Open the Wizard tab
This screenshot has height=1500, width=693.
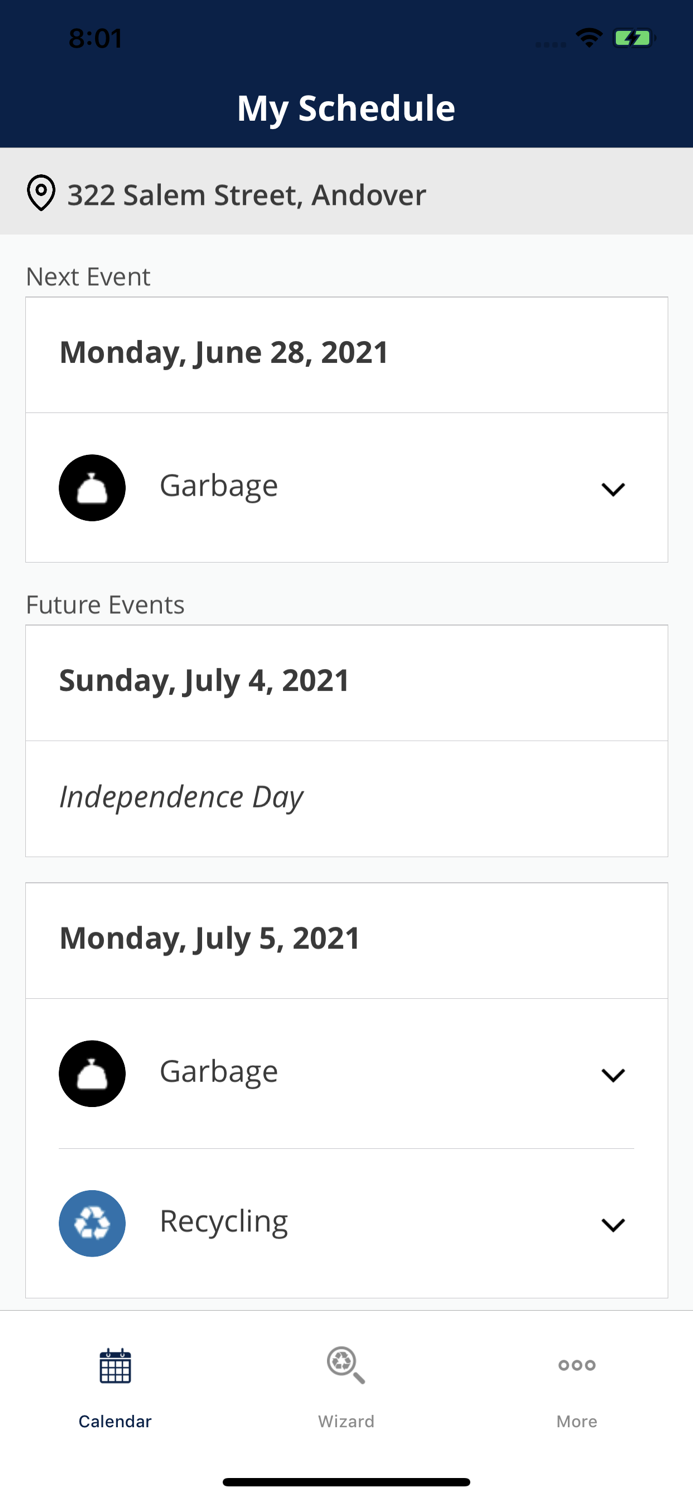pos(346,1388)
